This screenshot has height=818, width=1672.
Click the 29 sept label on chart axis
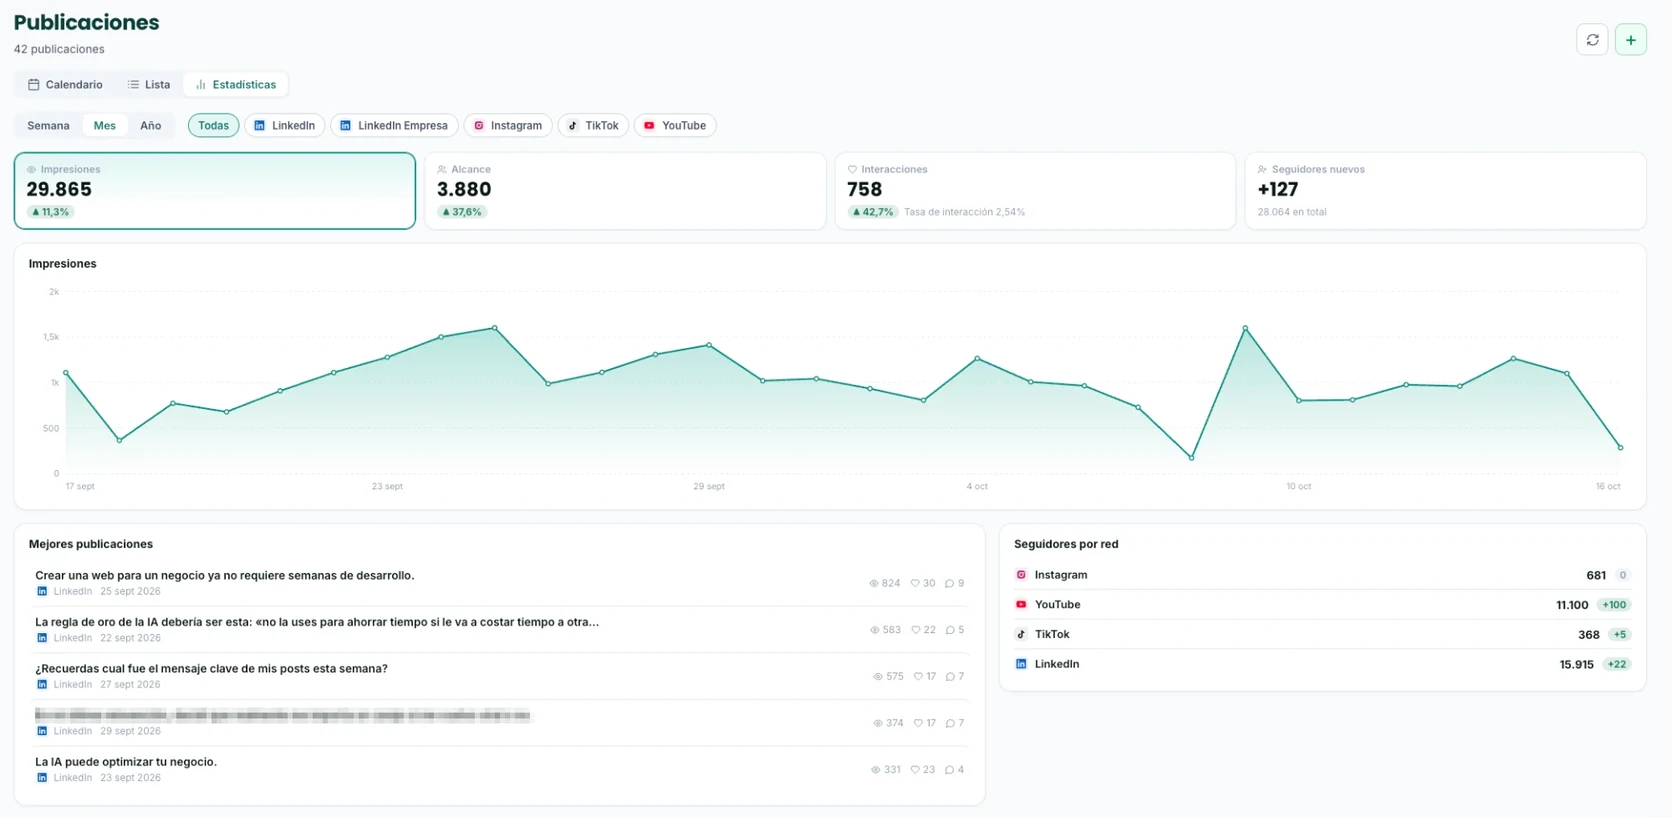pyautogui.click(x=709, y=487)
